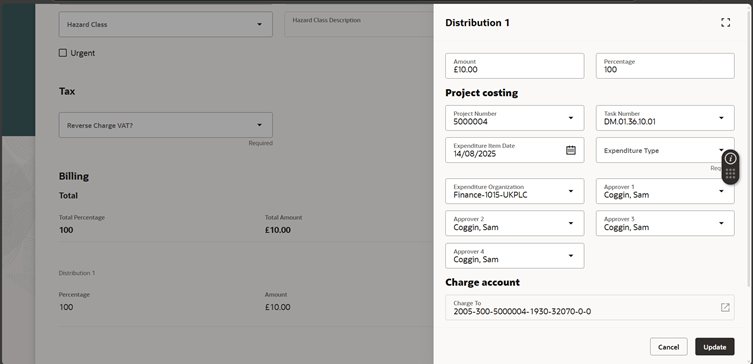Screen dimensions: 753x364
Task: Open the Reverse Charge VAT dropdown
Action: point(259,125)
